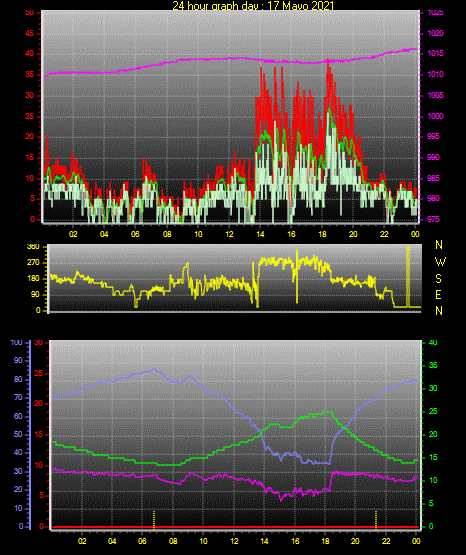466x555 pixels.
Task: Click the 22 hour tick on bottom graph
Action: (386, 541)
